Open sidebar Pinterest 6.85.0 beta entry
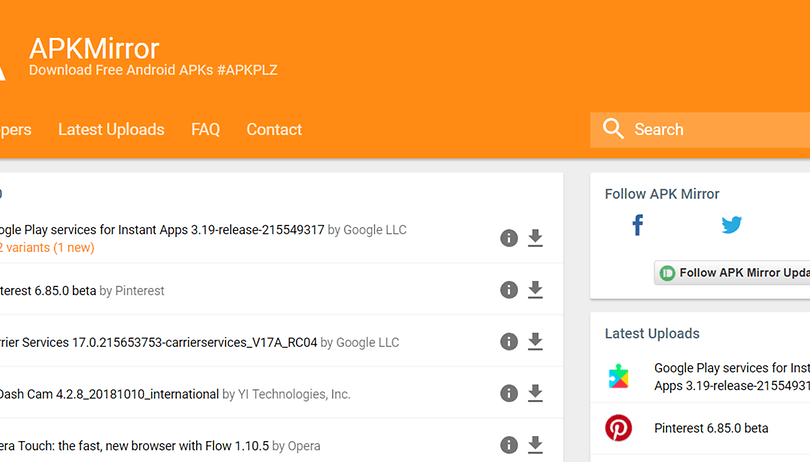This screenshot has height=462, width=810. (x=711, y=428)
